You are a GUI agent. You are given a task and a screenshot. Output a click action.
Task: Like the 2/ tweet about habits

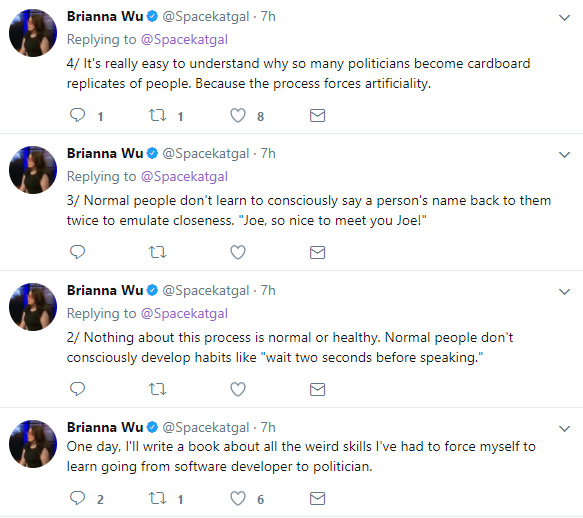pos(238,389)
